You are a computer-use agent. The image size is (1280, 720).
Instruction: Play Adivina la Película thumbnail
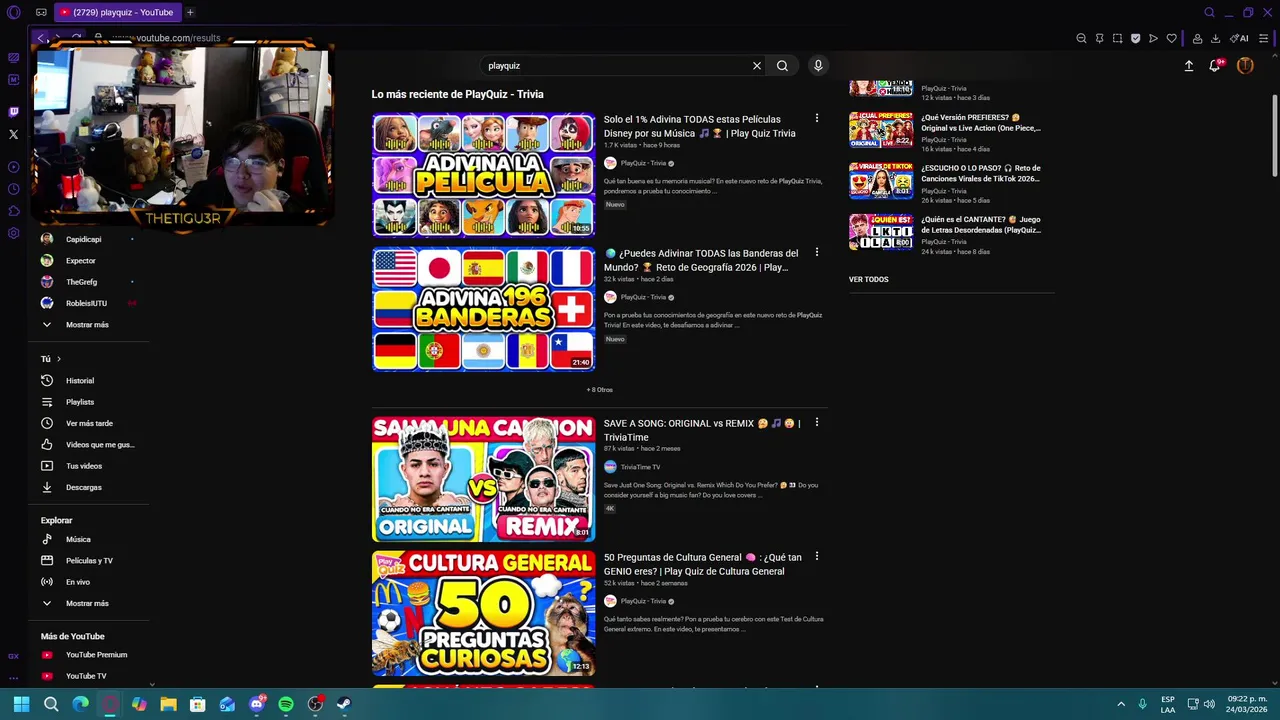click(x=483, y=175)
